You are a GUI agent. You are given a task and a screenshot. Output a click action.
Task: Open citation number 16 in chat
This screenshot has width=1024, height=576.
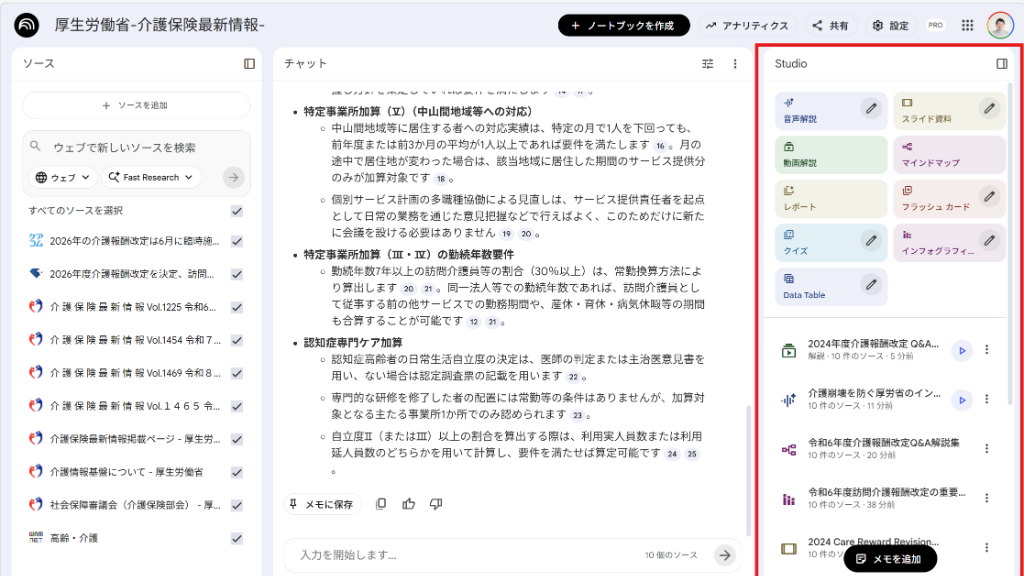pos(660,146)
